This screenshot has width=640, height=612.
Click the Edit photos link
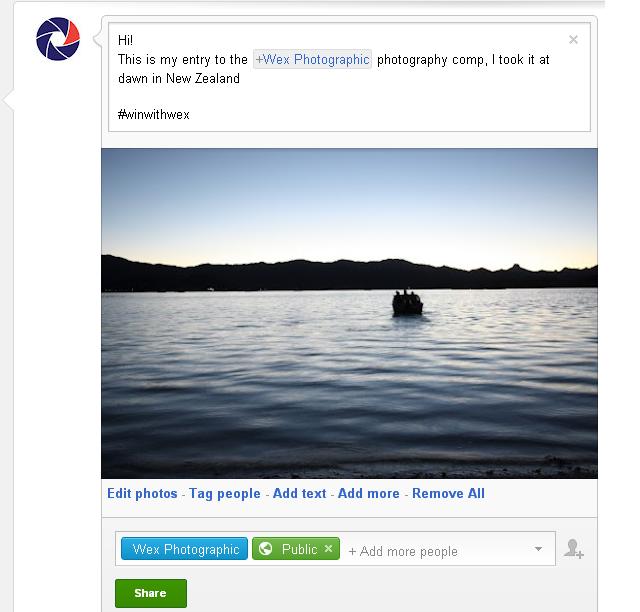point(142,494)
